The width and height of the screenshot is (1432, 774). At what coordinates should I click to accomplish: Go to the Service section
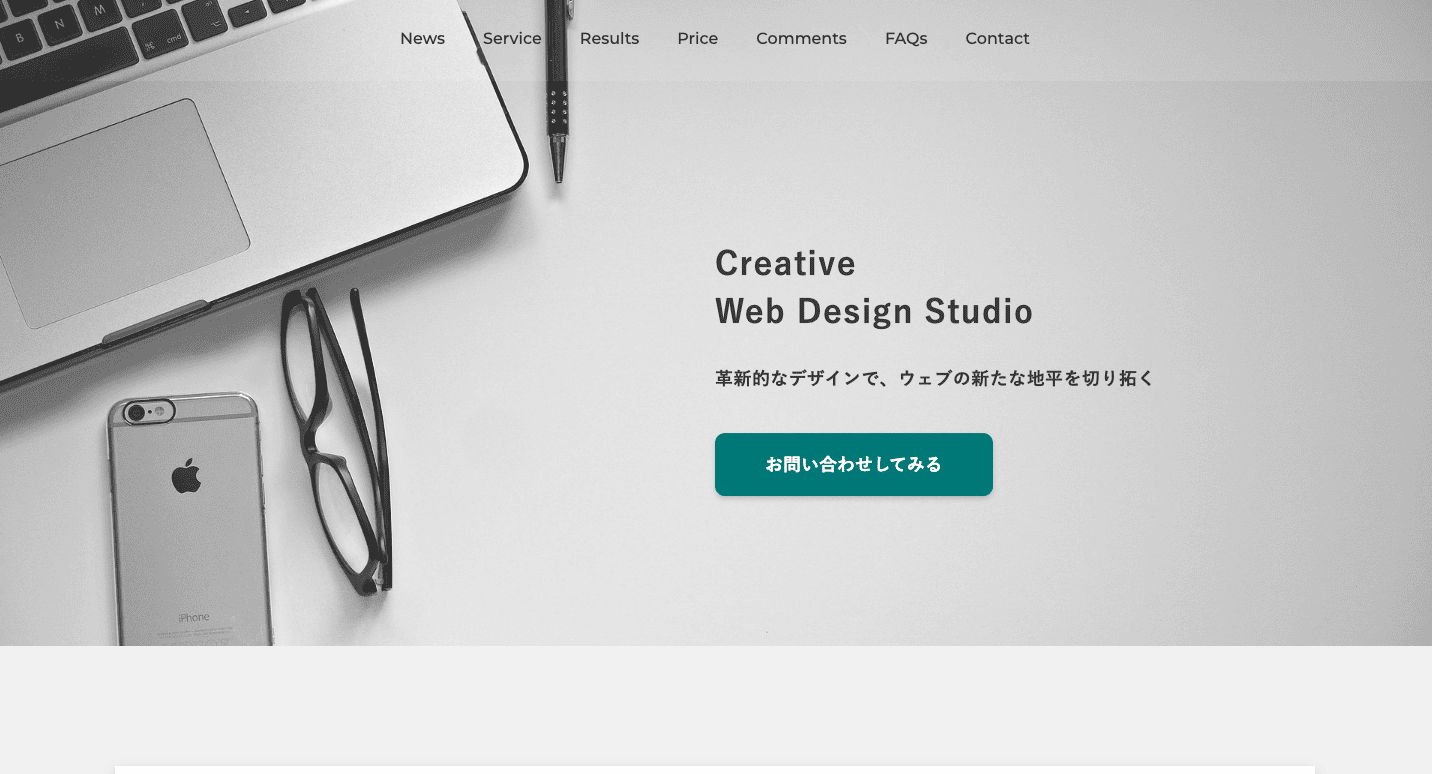coord(512,39)
